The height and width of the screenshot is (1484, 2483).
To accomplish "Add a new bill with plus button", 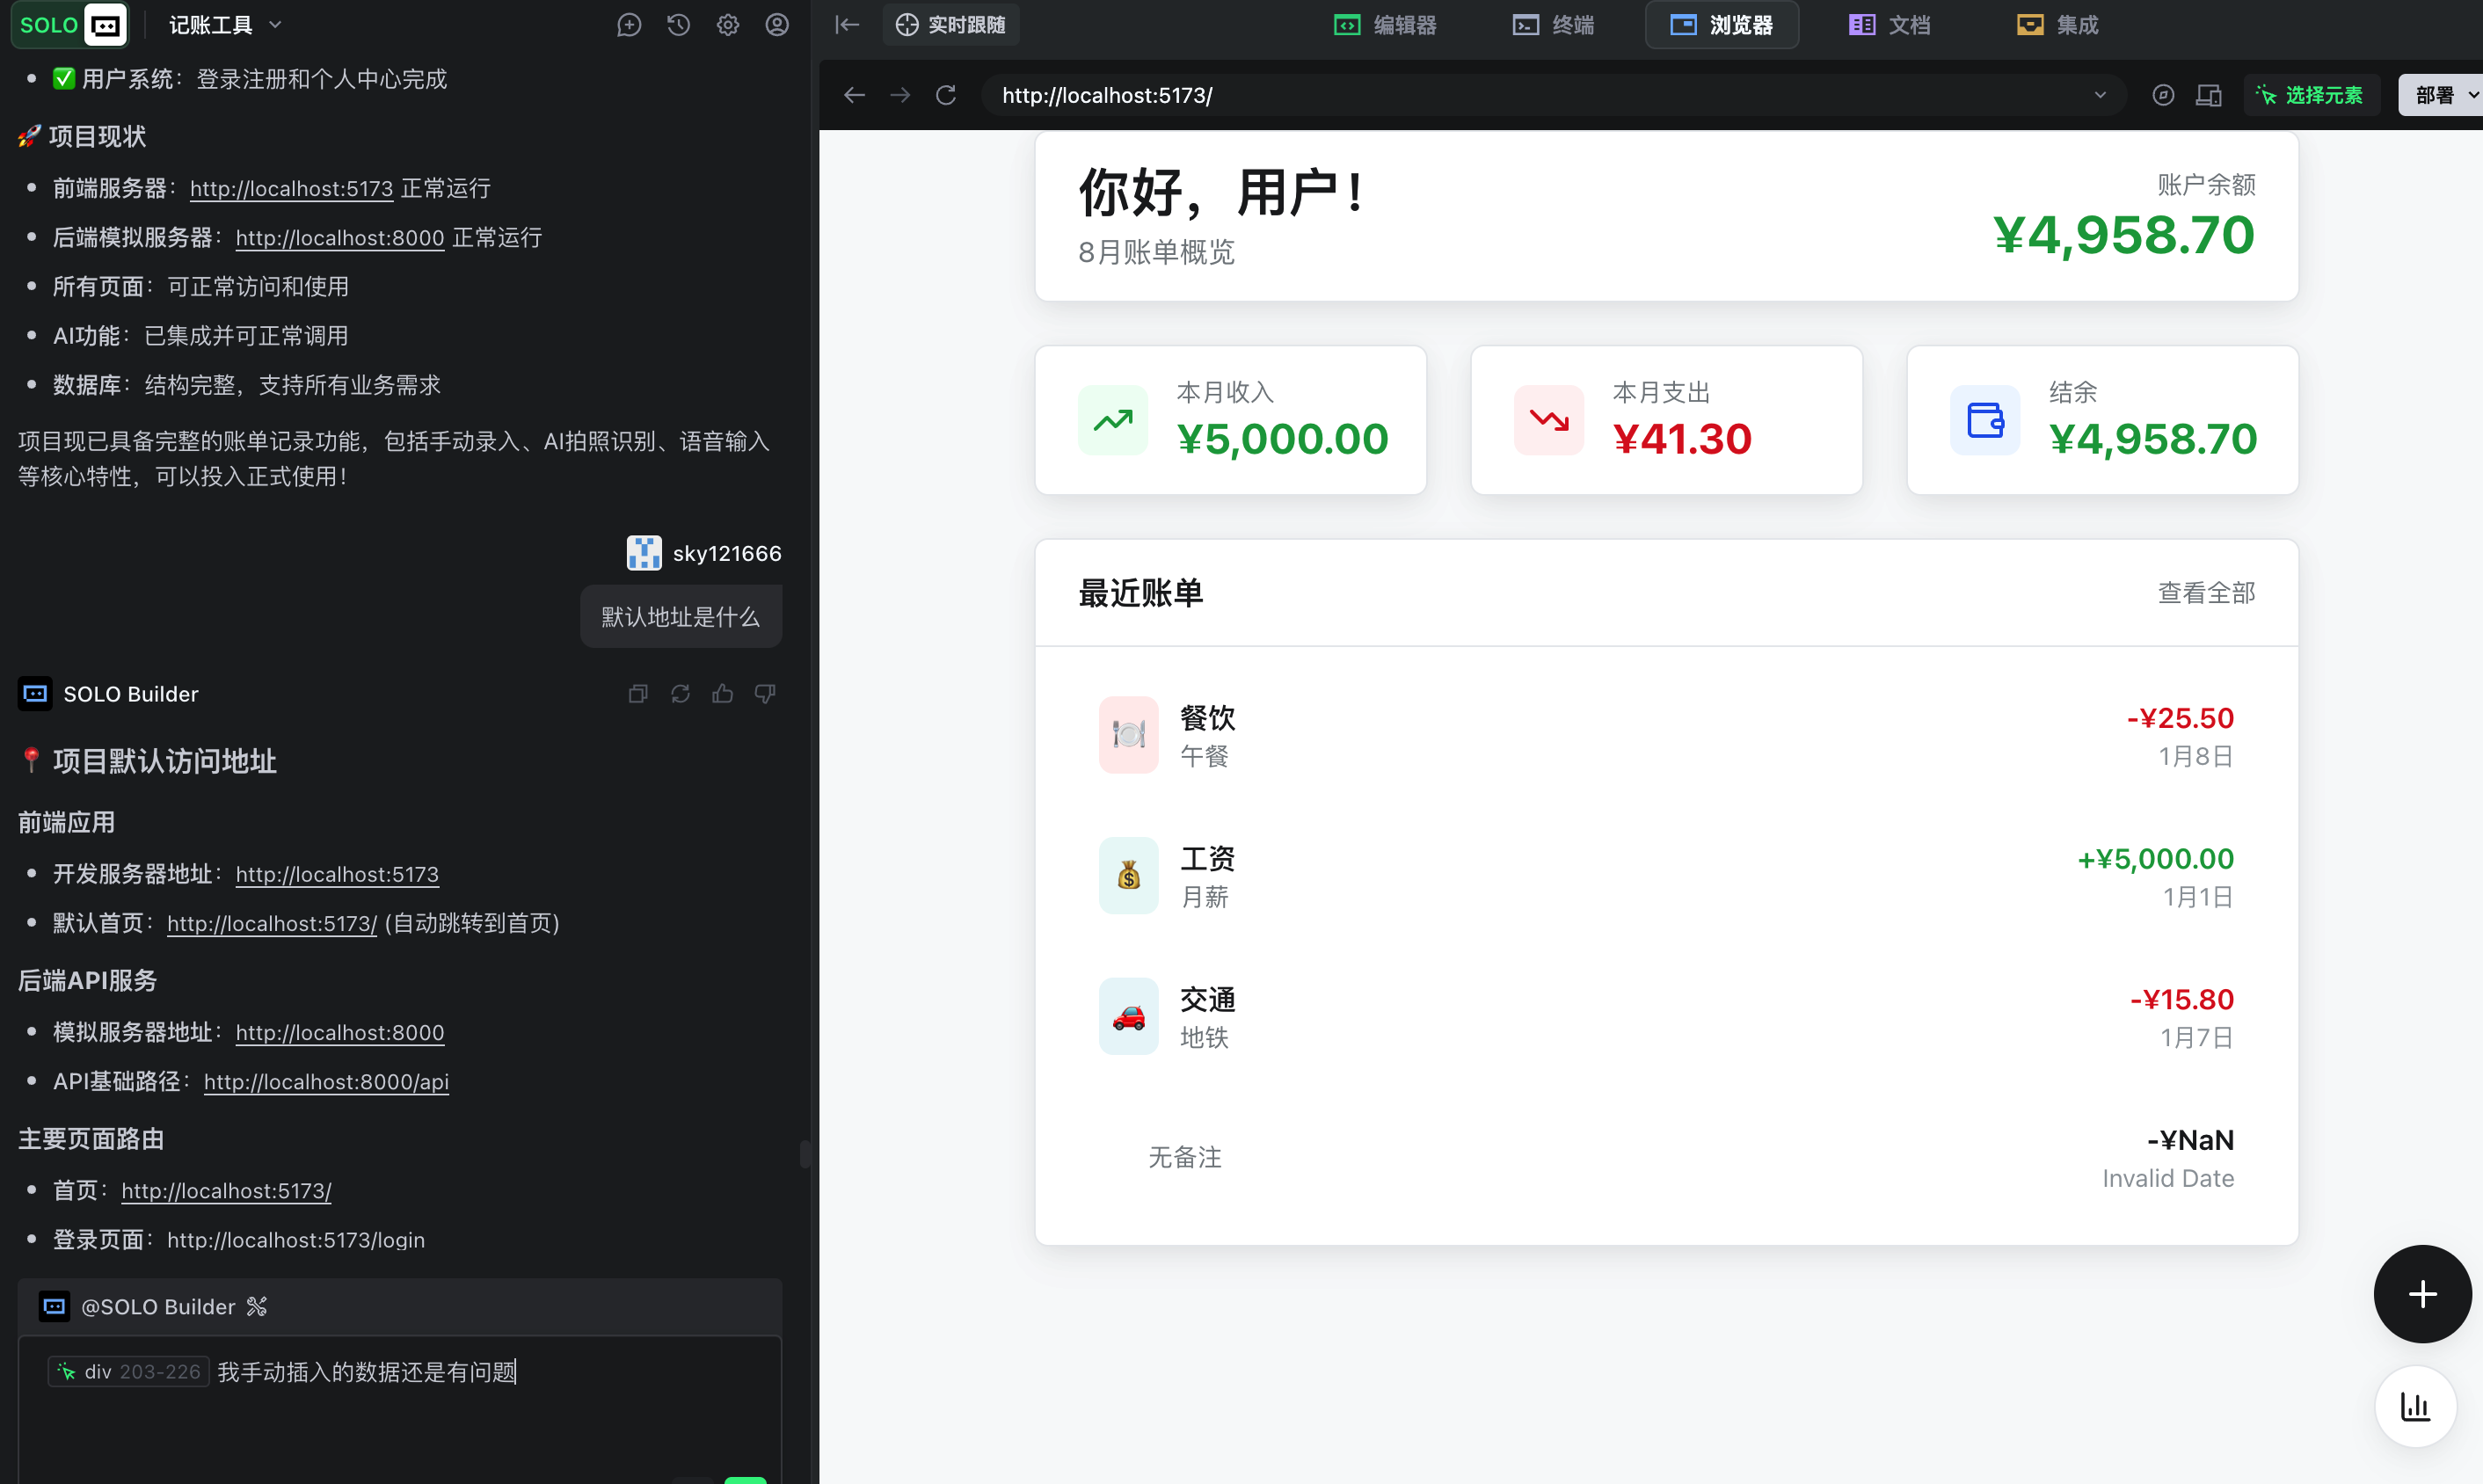I will [x=2422, y=1294].
